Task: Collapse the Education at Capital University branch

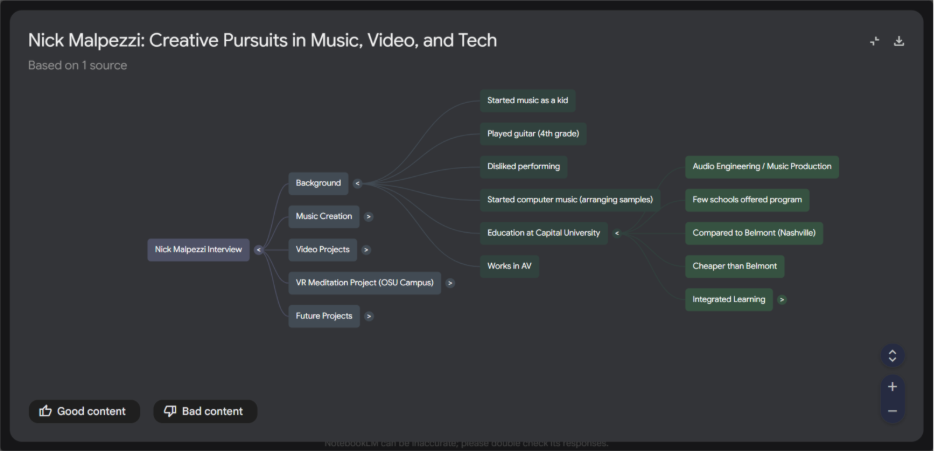Action: [x=616, y=233]
